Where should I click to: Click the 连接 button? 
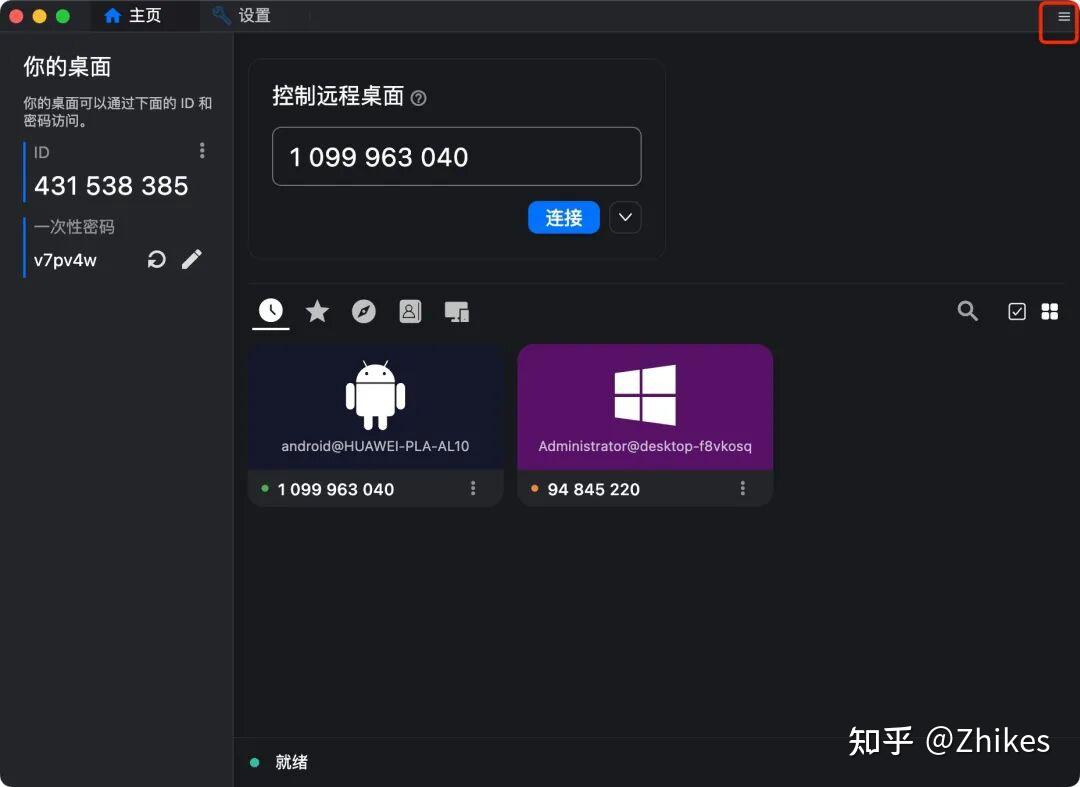[563, 217]
